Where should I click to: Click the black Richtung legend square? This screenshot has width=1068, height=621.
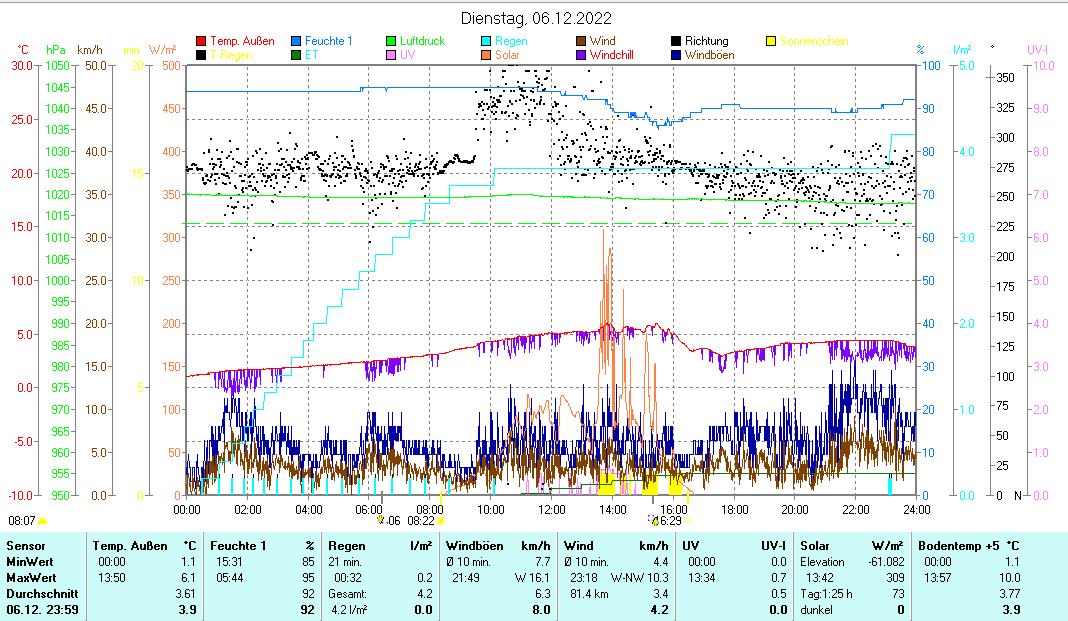point(676,42)
